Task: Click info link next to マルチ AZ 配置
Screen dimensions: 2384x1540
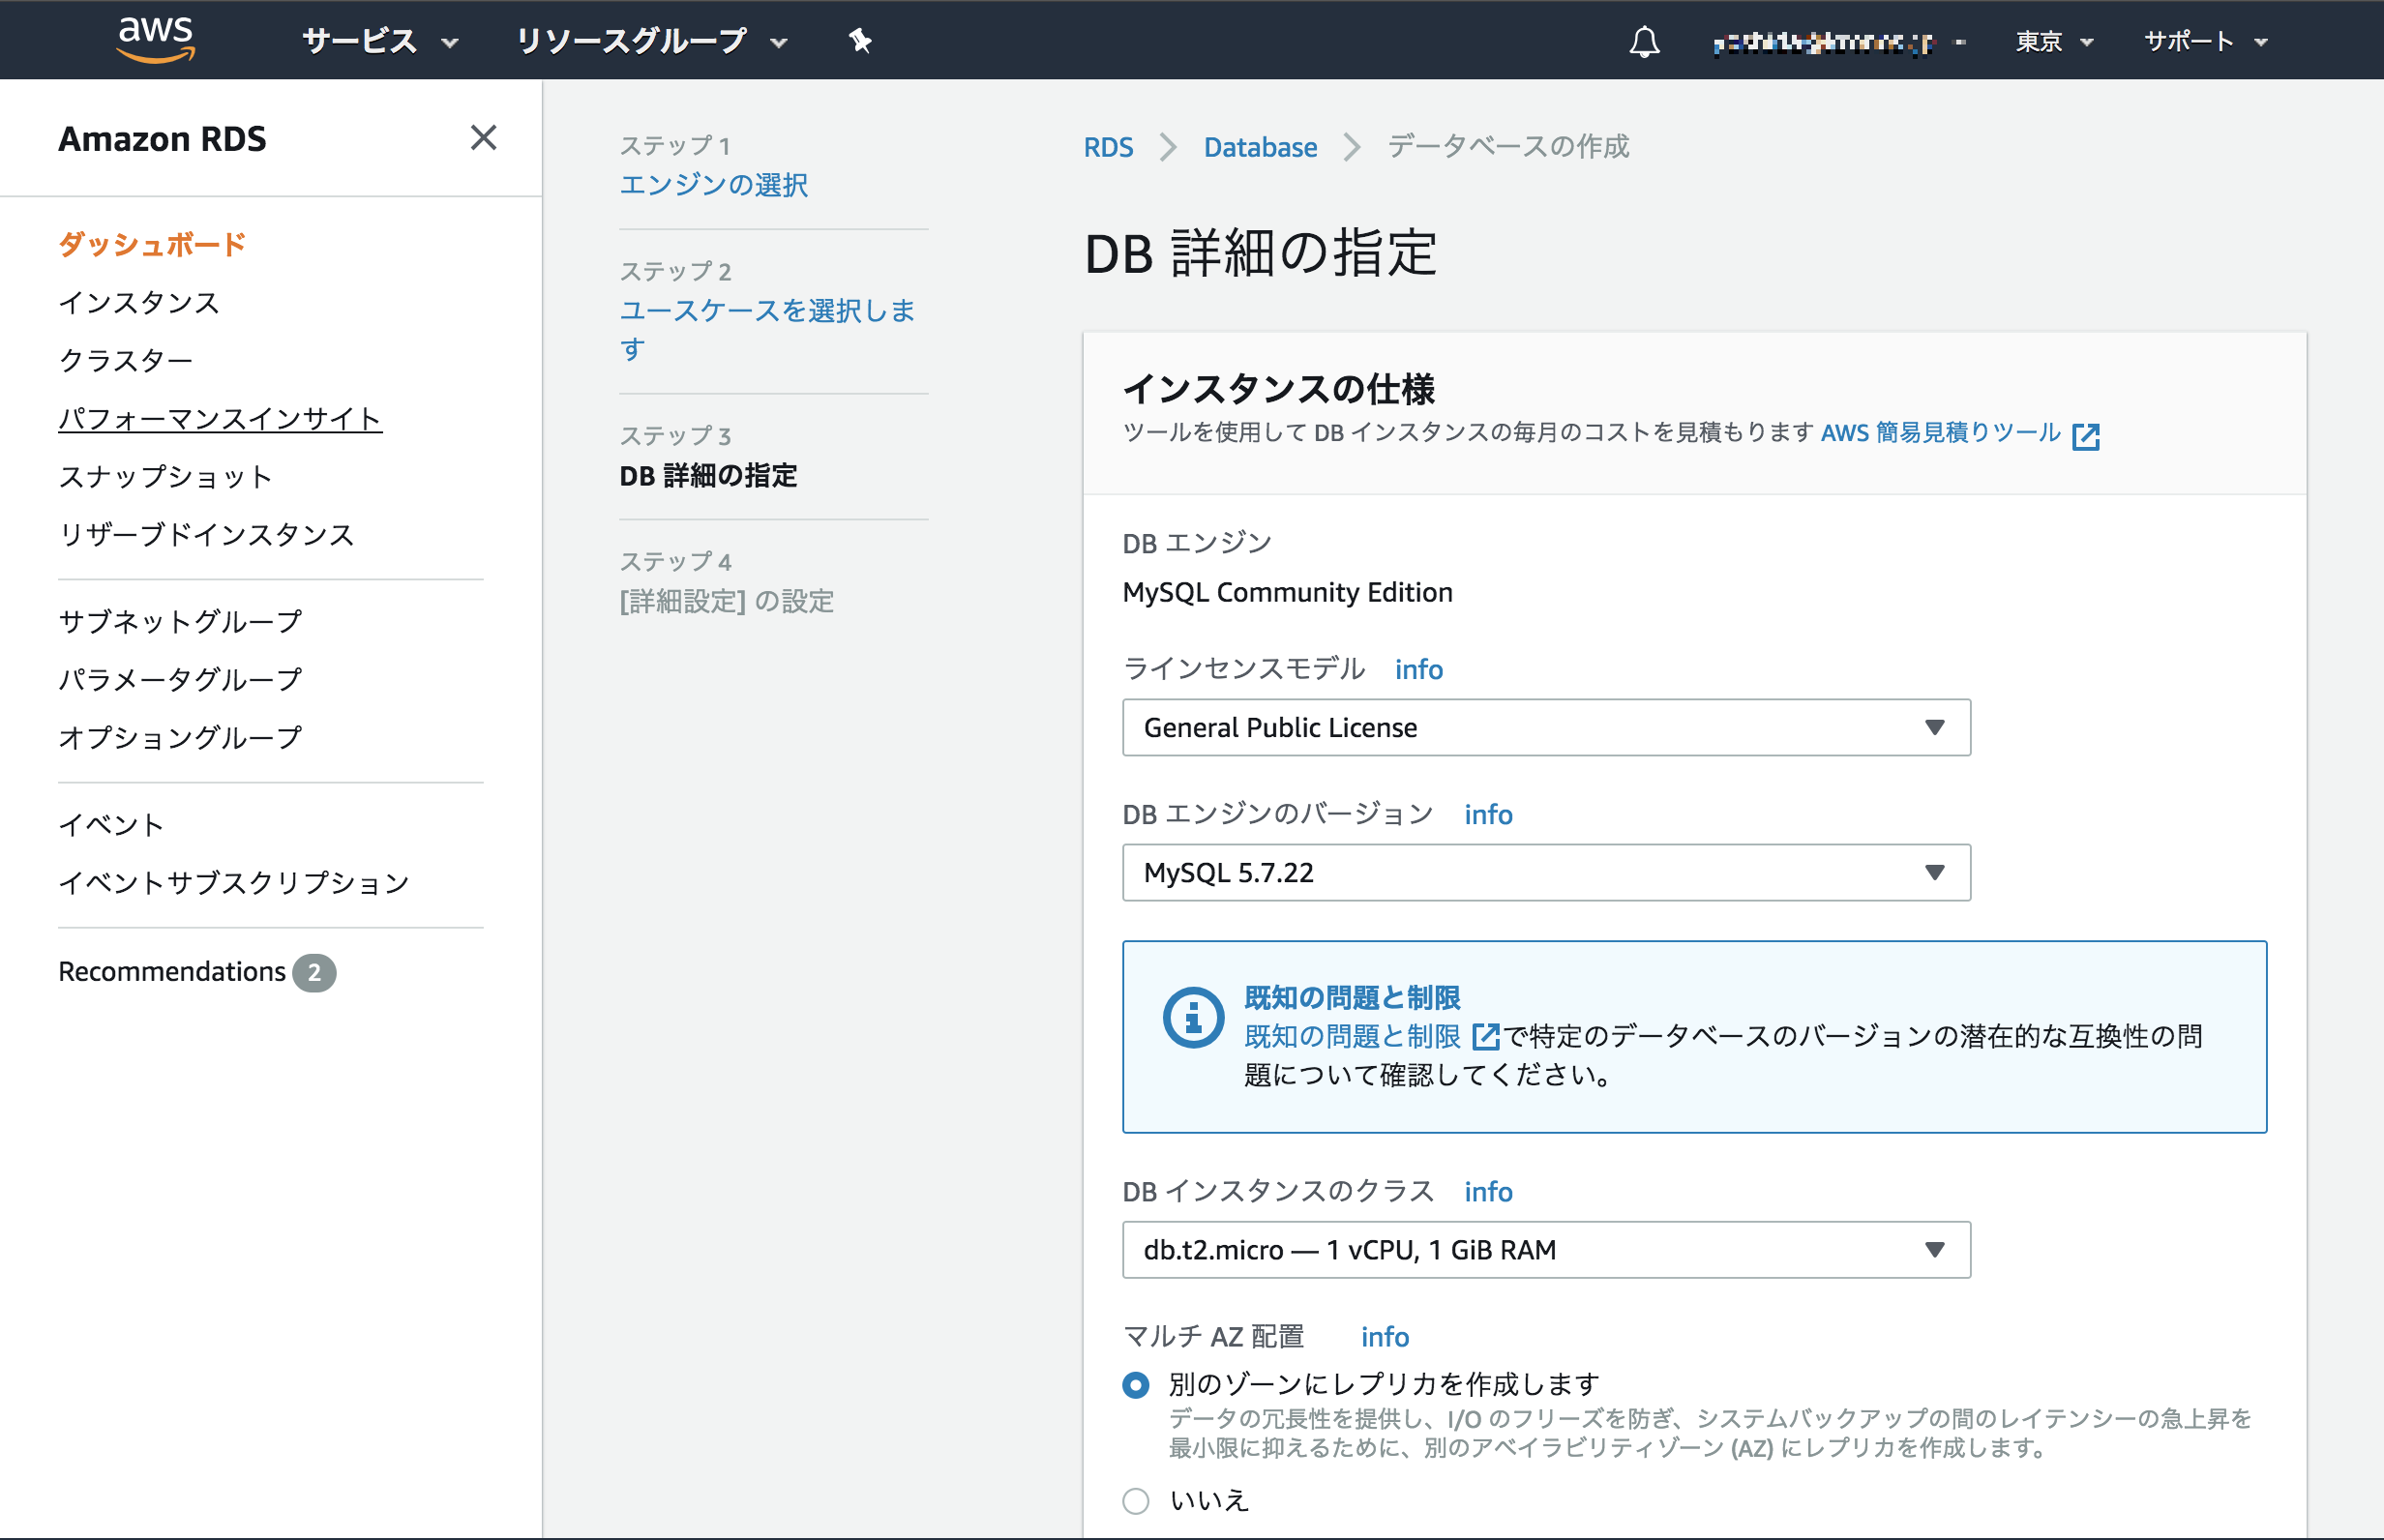Action: 1384,1336
